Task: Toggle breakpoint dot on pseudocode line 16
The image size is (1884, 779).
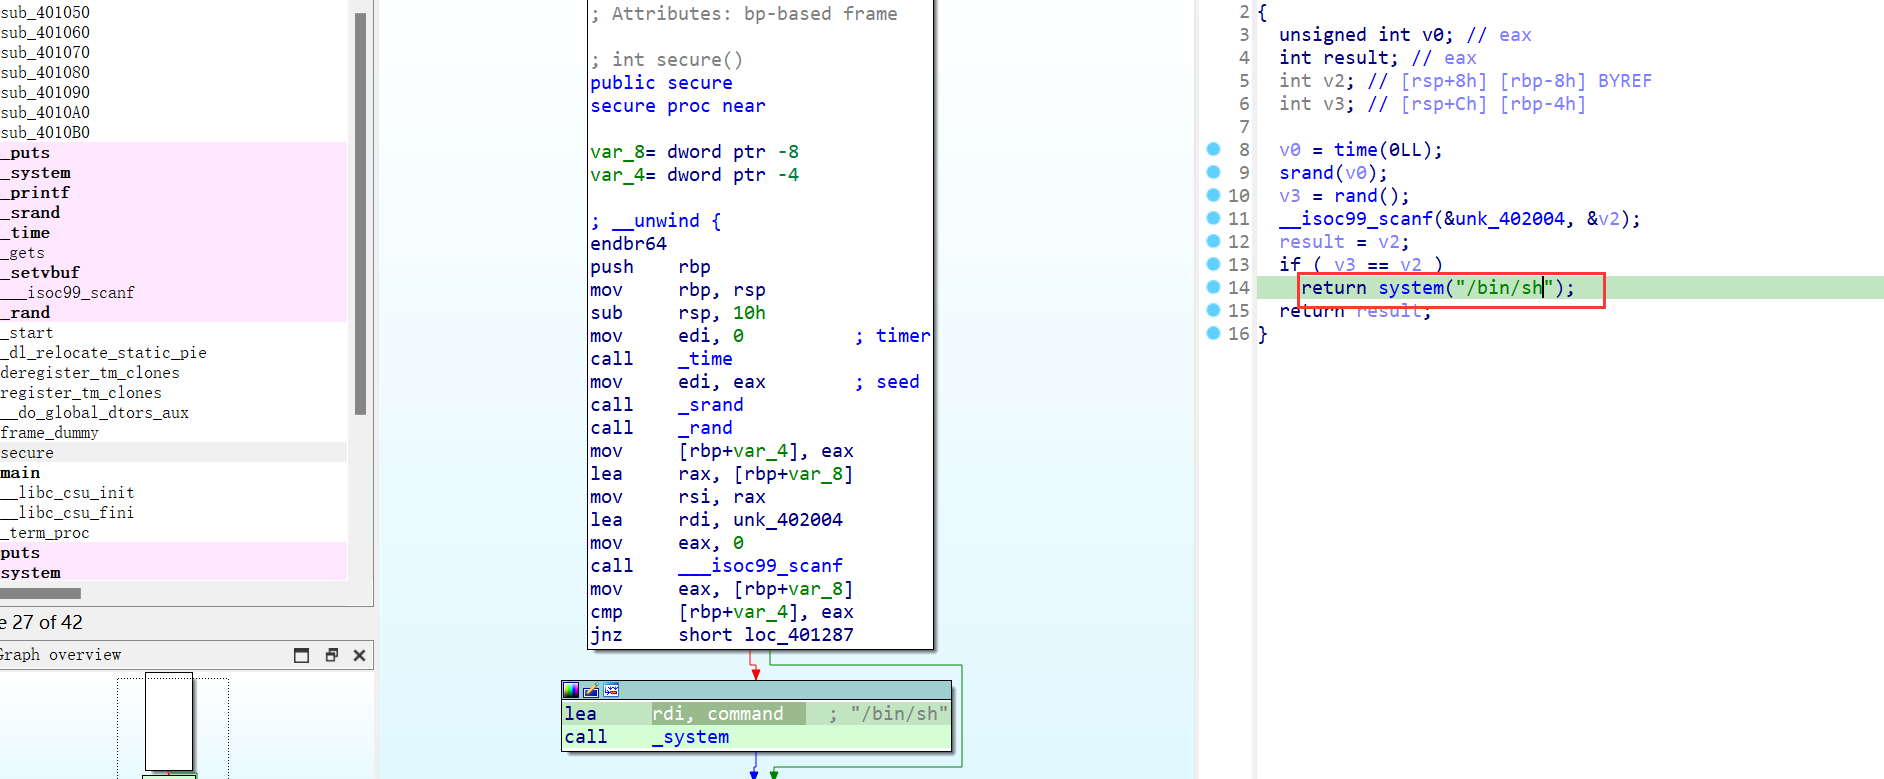Action: coord(1213,333)
